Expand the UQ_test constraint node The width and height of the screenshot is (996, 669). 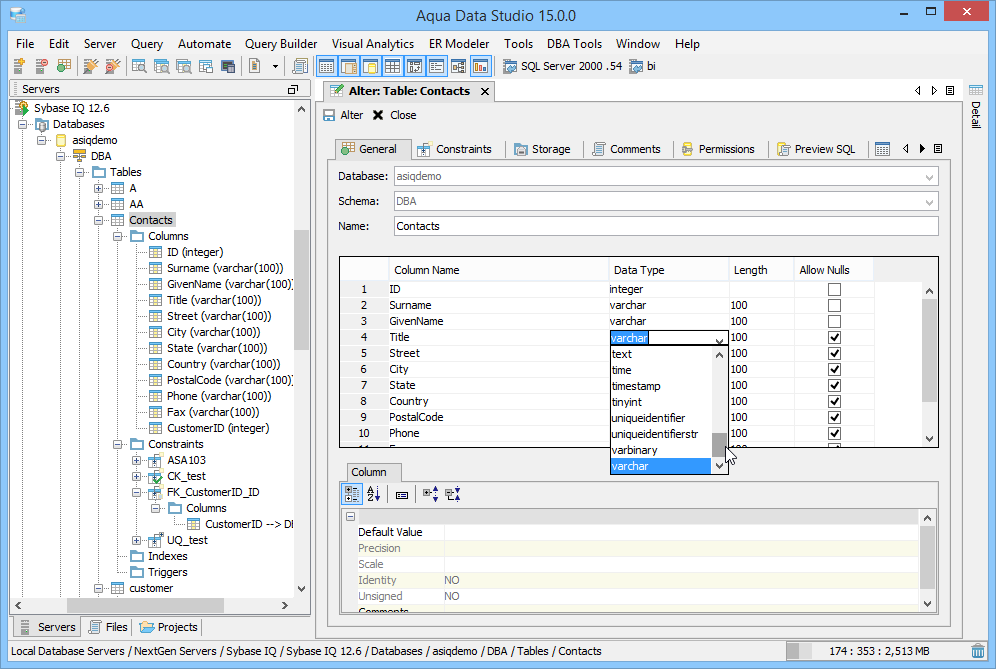(x=137, y=540)
